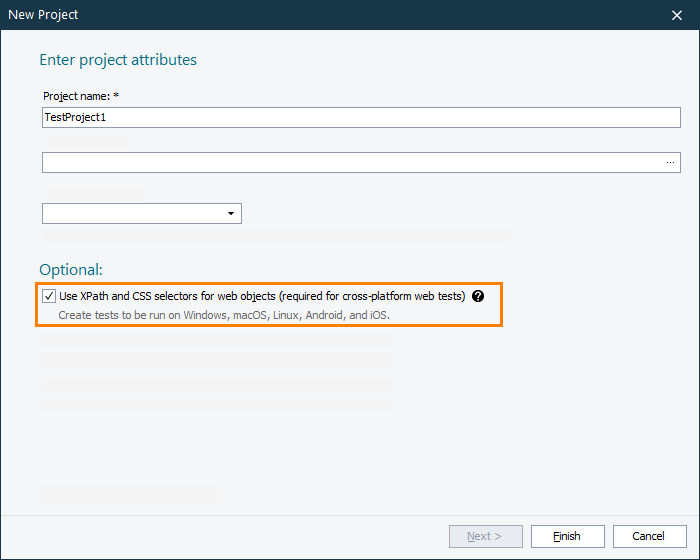Image resolution: width=700 pixels, height=560 pixels.
Task: Click the required asterisk beside Project name
Action: (x=116, y=96)
